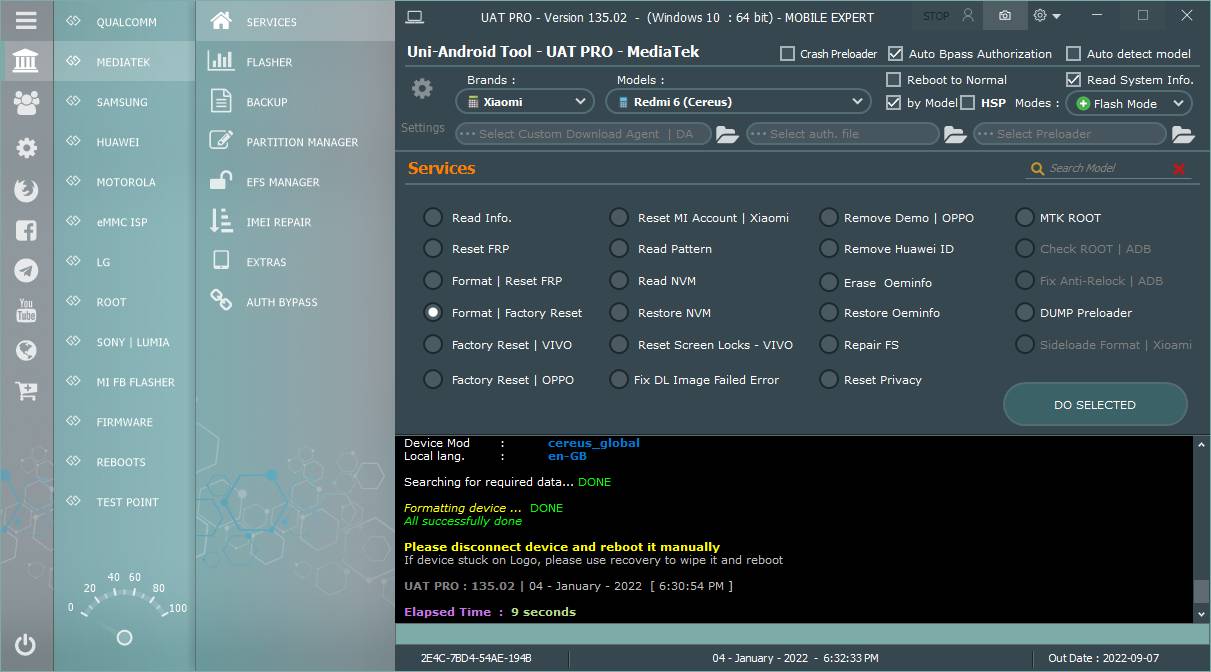Image resolution: width=1211 pixels, height=672 pixels.
Task: Open EXTRAS section
Action: (x=295, y=262)
